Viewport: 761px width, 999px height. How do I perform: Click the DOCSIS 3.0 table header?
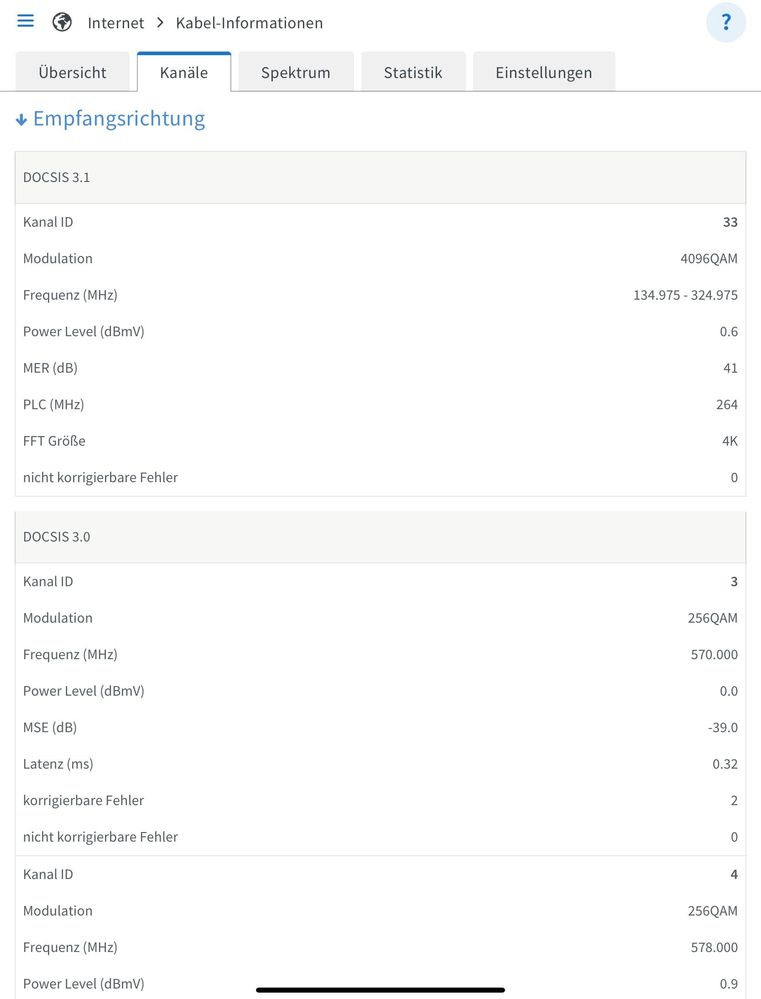coord(380,536)
